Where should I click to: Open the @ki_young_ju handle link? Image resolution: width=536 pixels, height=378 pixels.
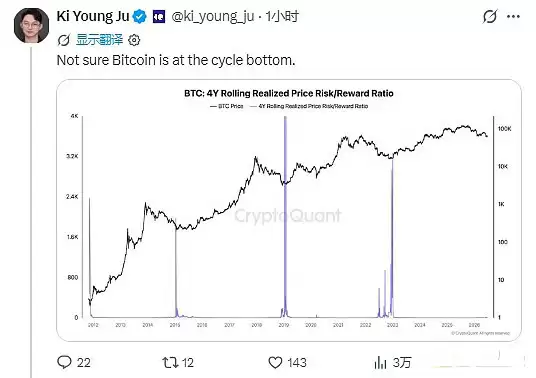[213, 16]
